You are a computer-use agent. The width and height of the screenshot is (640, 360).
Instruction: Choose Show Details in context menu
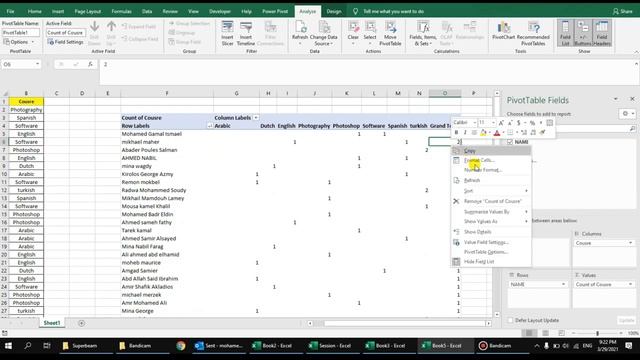[x=491, y=232]
